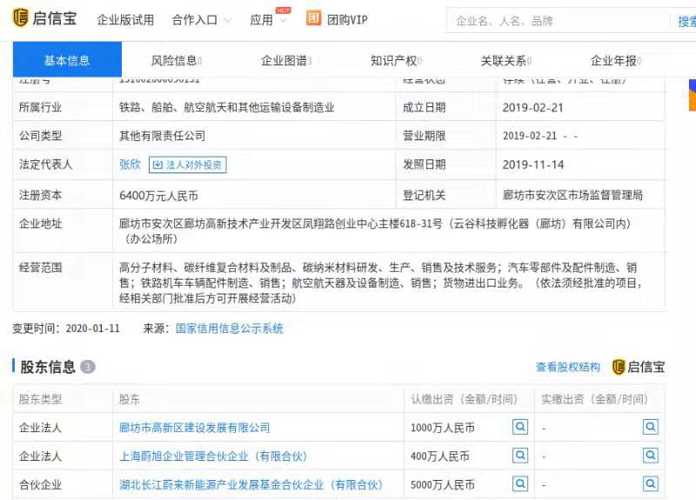Select the 关联关系 tab

(x=506, y=60)
